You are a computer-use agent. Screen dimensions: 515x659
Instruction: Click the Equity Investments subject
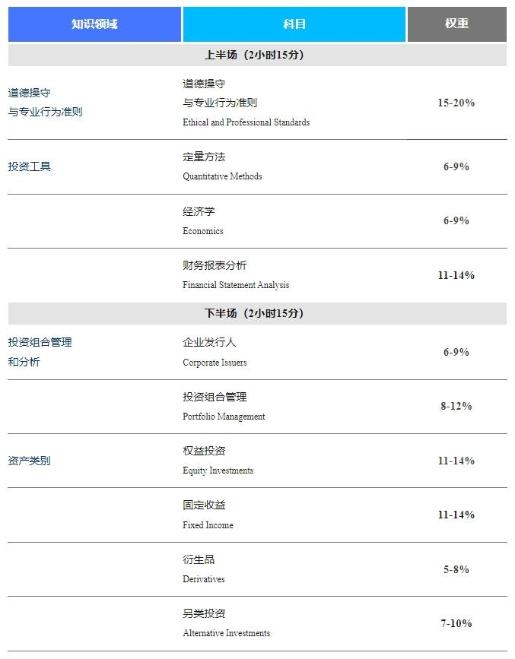click(218, 471)
